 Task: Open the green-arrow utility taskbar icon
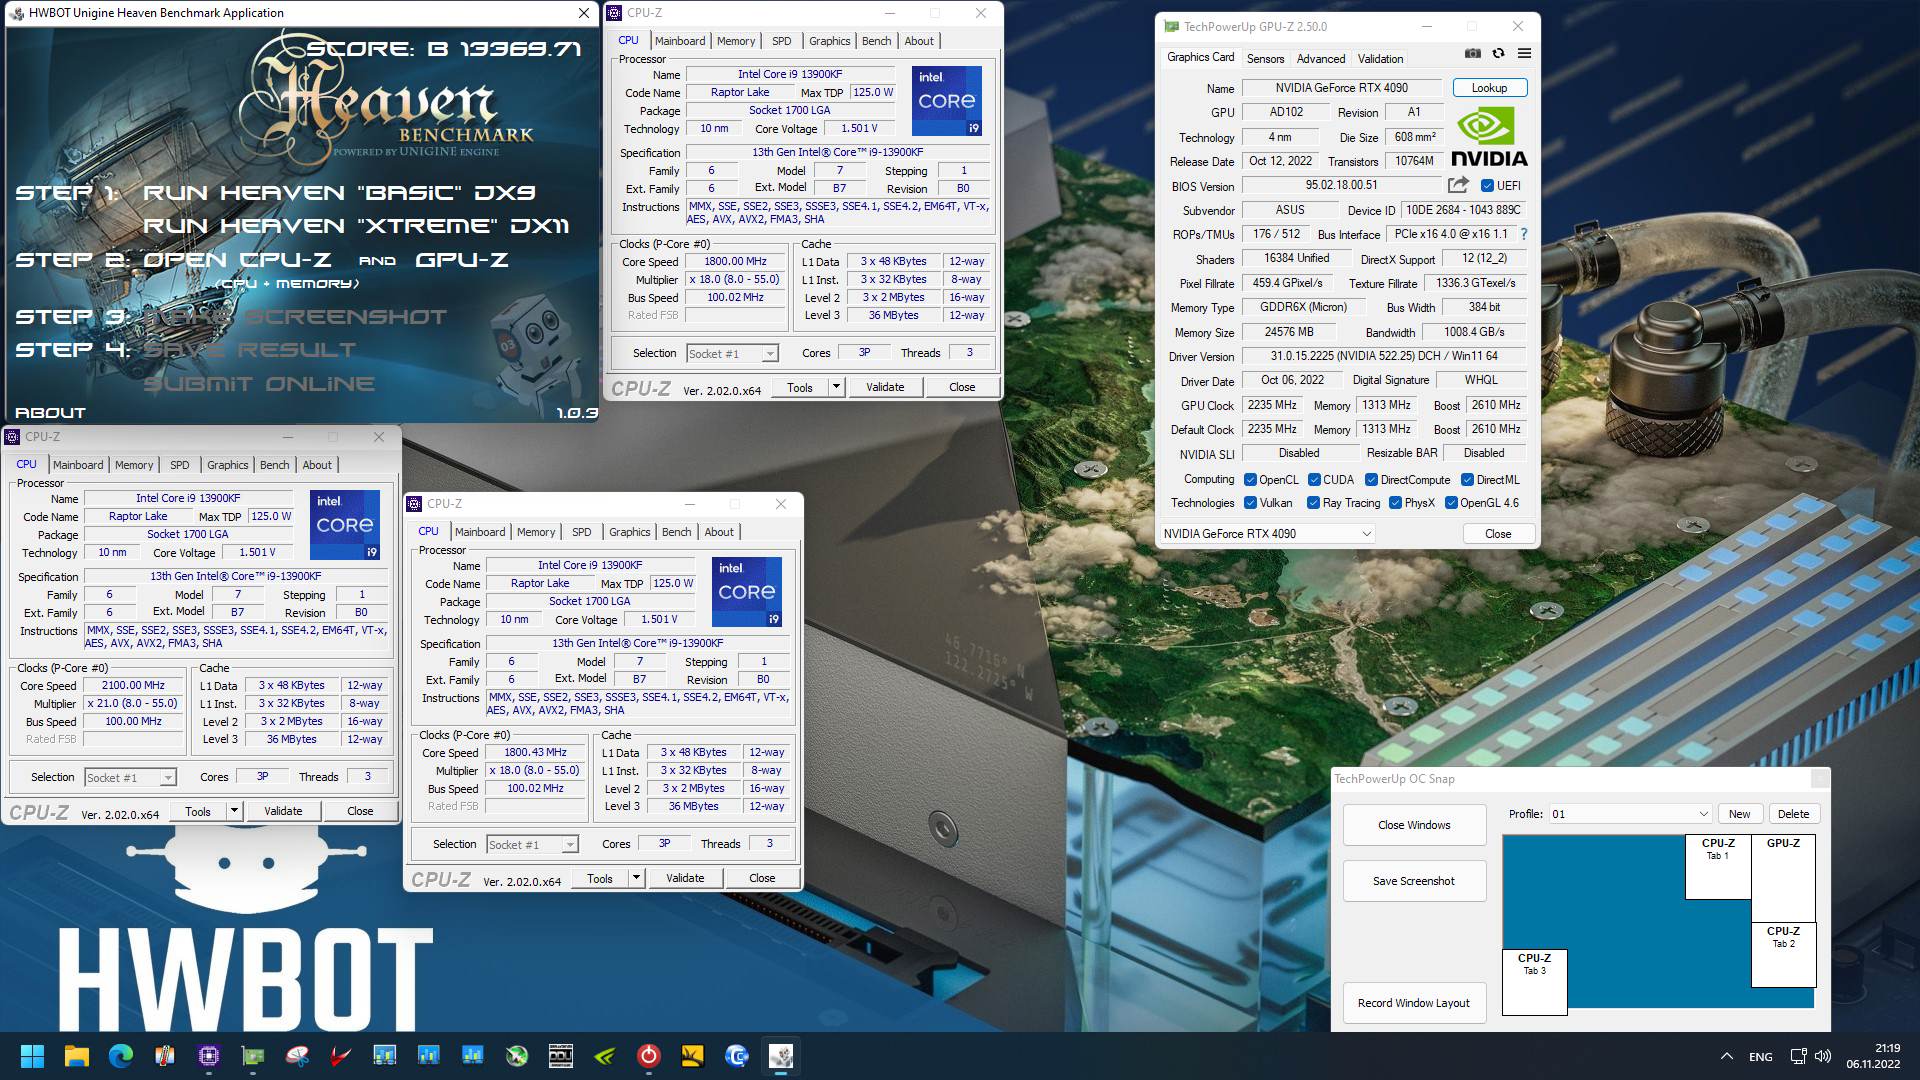coord(516,1056)
